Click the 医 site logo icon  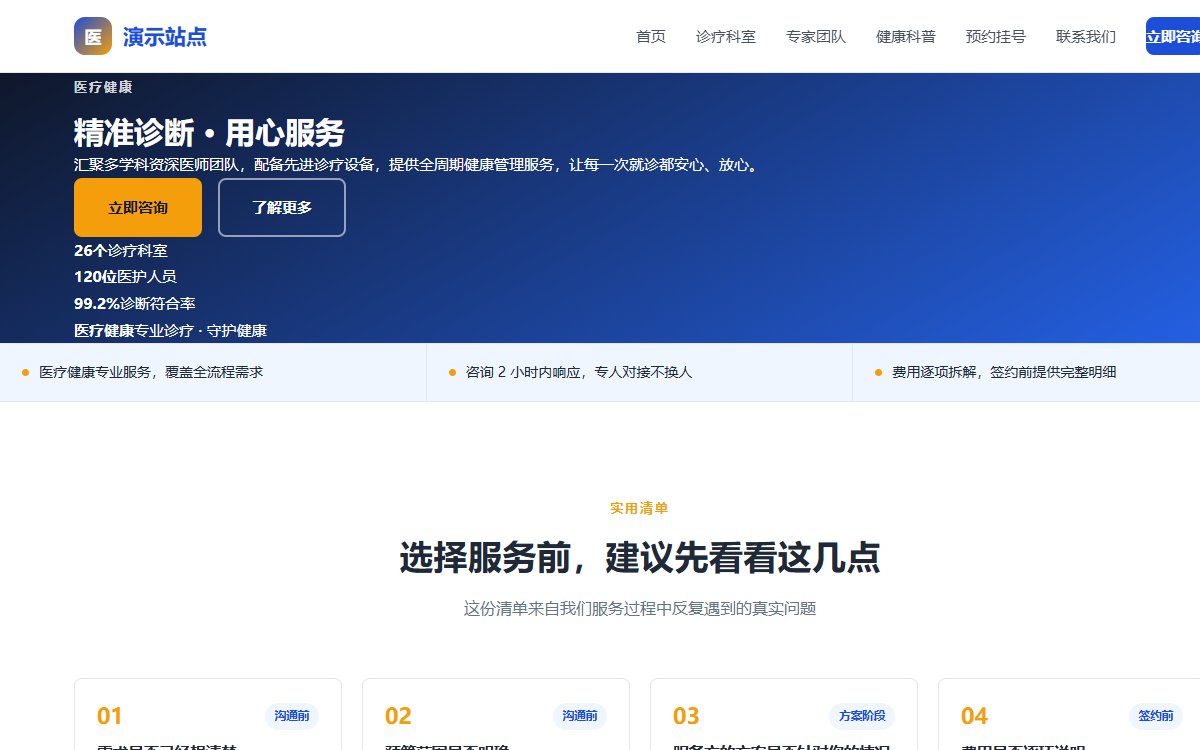pyautogui.click(x=93, y=36)
